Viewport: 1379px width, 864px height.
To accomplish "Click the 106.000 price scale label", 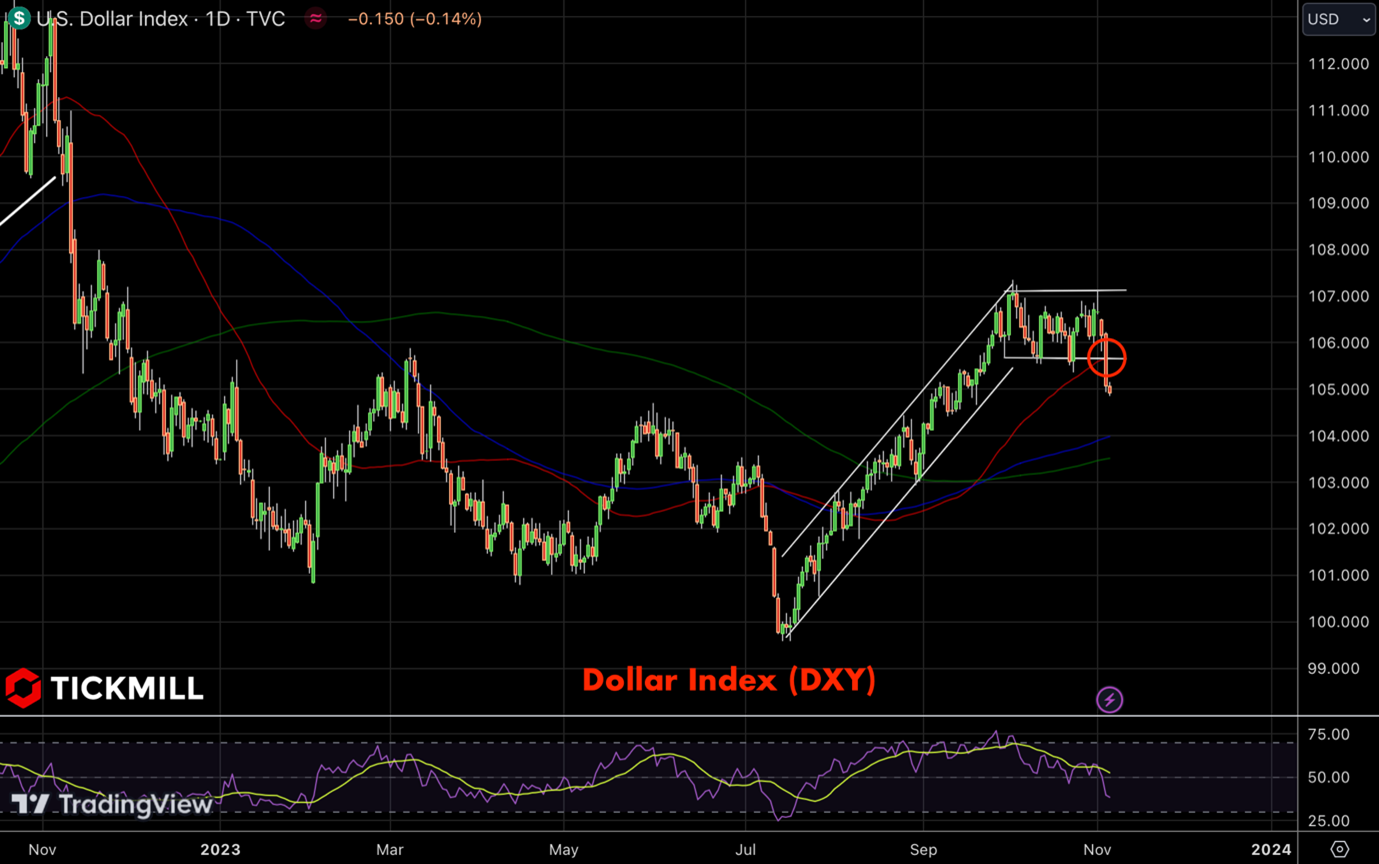I will tap(1341, 343).
